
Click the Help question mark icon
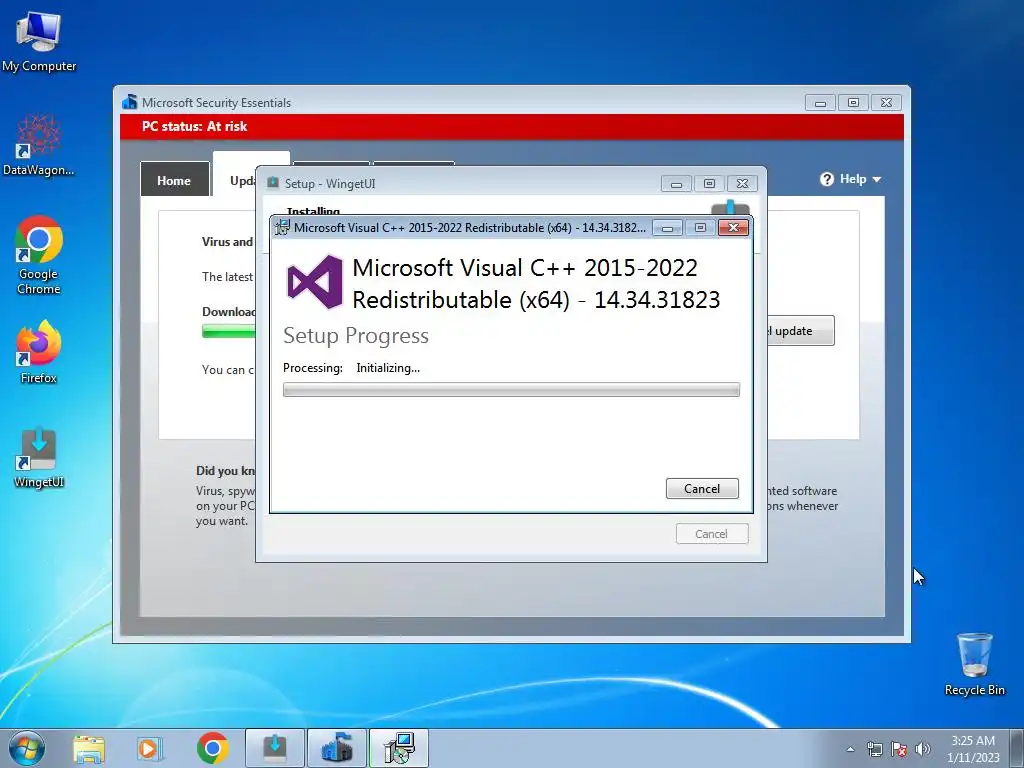[x=827, y=179]
